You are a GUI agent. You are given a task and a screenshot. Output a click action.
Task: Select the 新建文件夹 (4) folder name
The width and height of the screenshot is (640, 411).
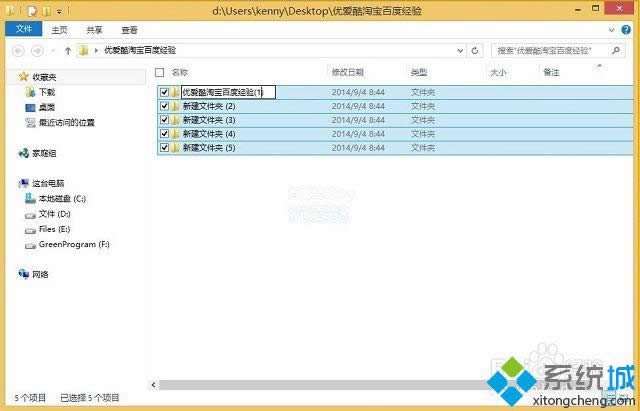[209, 134]
